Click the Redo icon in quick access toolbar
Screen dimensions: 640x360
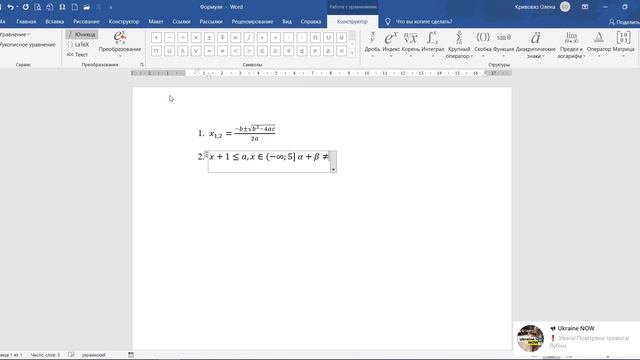tap(26, 7)
